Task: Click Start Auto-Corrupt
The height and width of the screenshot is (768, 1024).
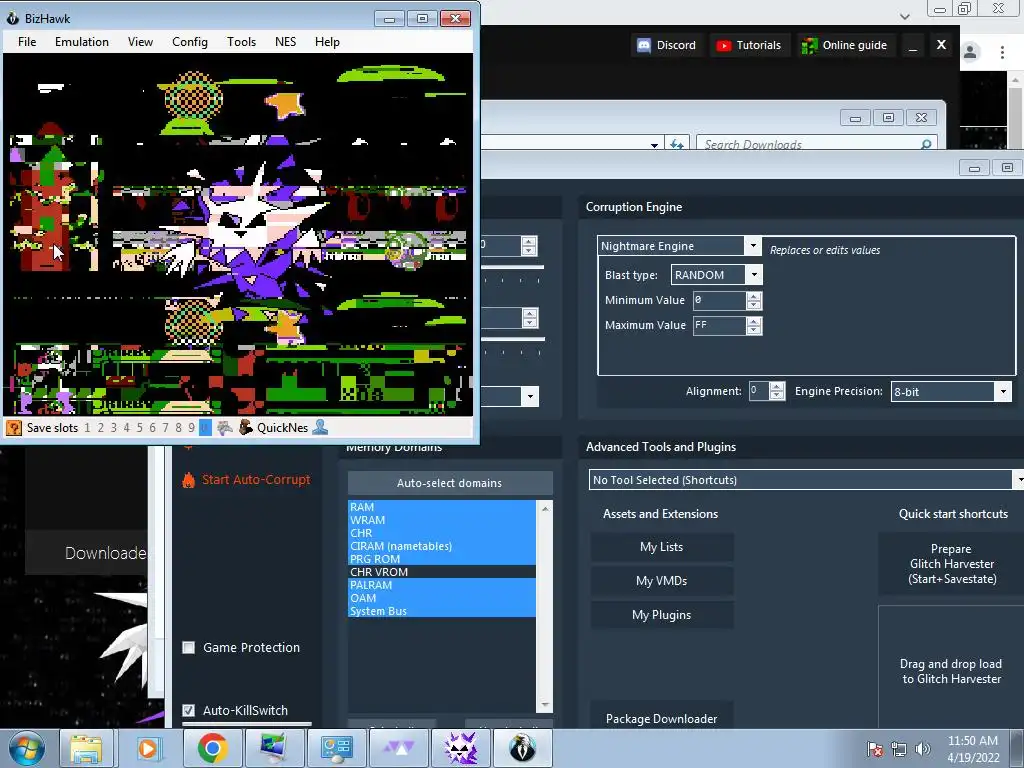Action: coord(256,479)
